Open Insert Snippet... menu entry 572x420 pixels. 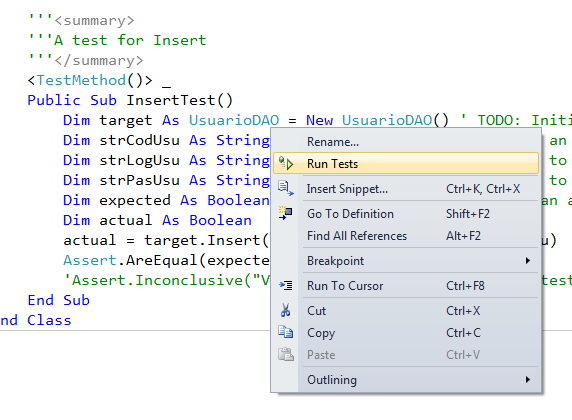pos(406,189)
